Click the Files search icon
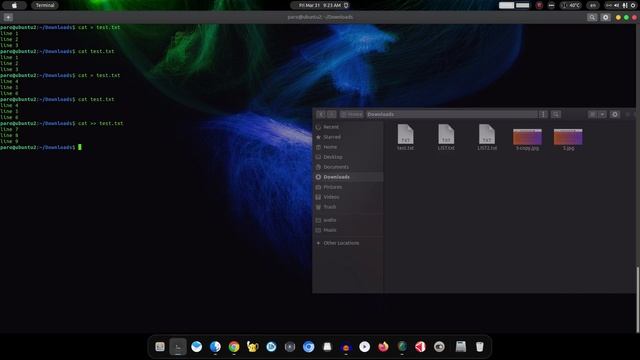The height and width of the screenshot is (360, 640). pos(556,114)
